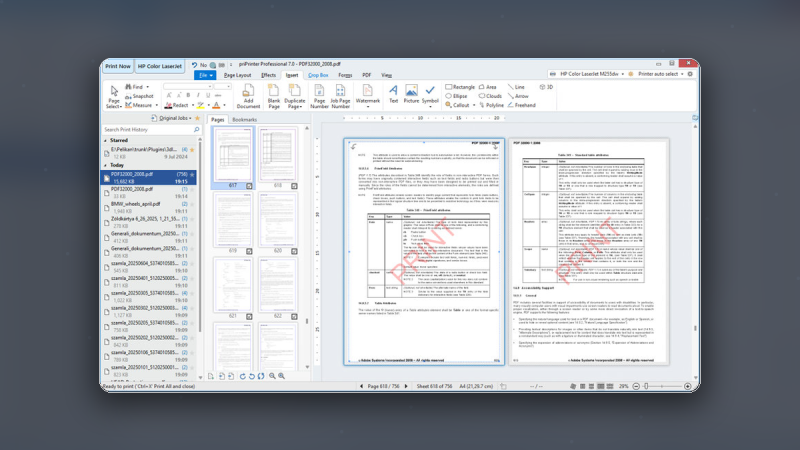Click zoom out minus button

click(x=636, y=386)
